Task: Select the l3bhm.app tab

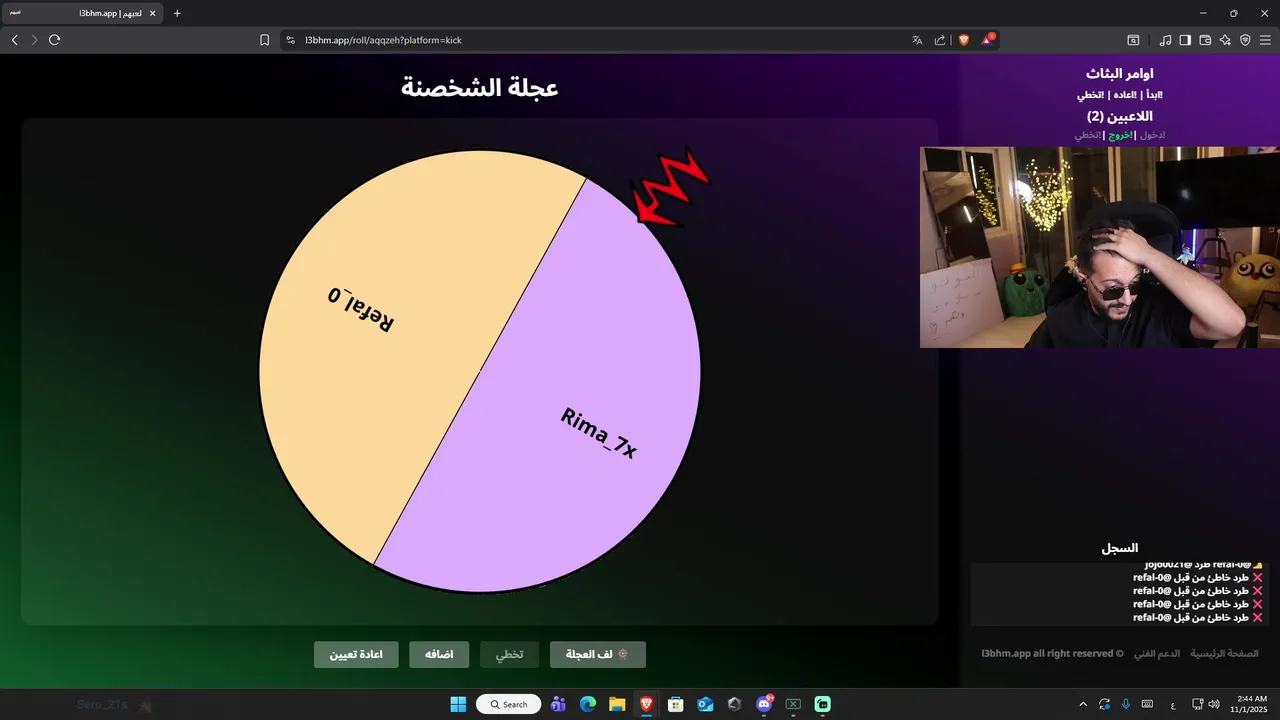Action: pyautogui.click(x=82, y=14)
